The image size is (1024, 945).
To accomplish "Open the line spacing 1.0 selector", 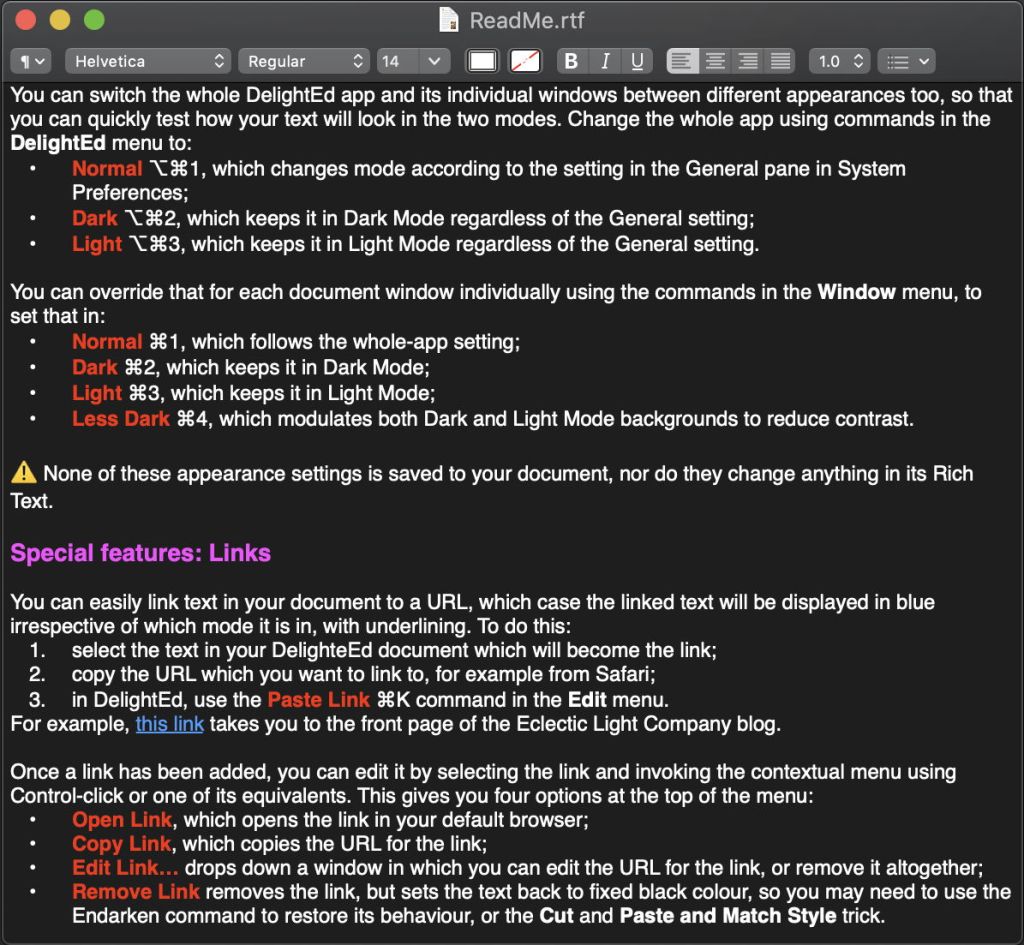I will tap(838, 61).
